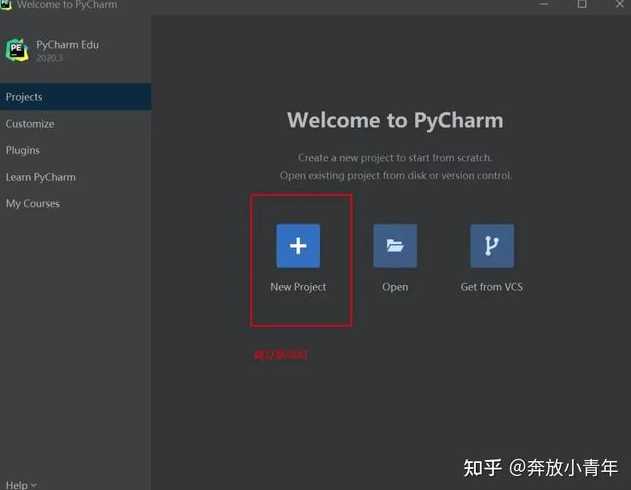Maximize the Welcome to PyCharm window

pos(582,4)
